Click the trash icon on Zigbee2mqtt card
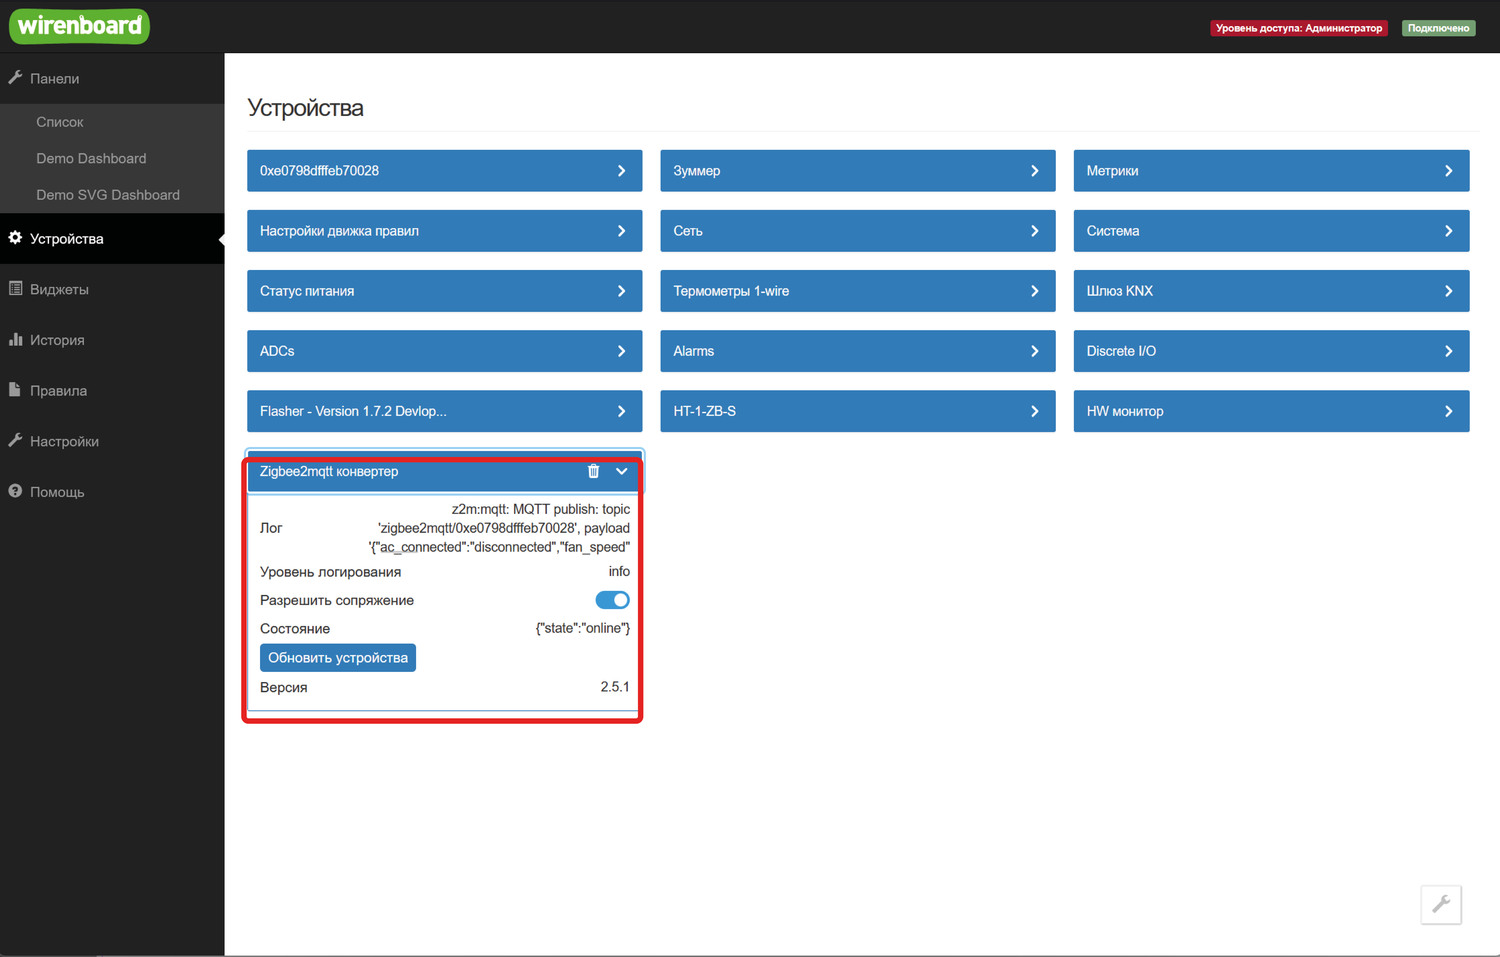Screen dimensions: 1500x957 point(593,471)
